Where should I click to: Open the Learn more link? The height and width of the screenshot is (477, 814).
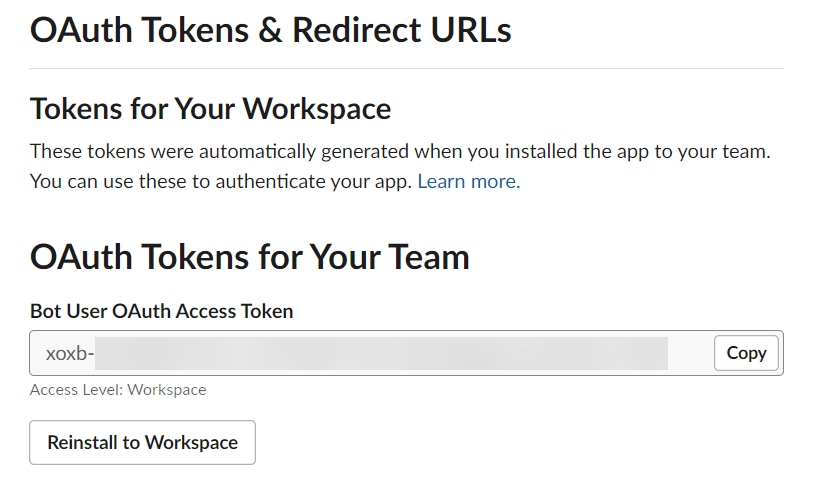(468, 182)
